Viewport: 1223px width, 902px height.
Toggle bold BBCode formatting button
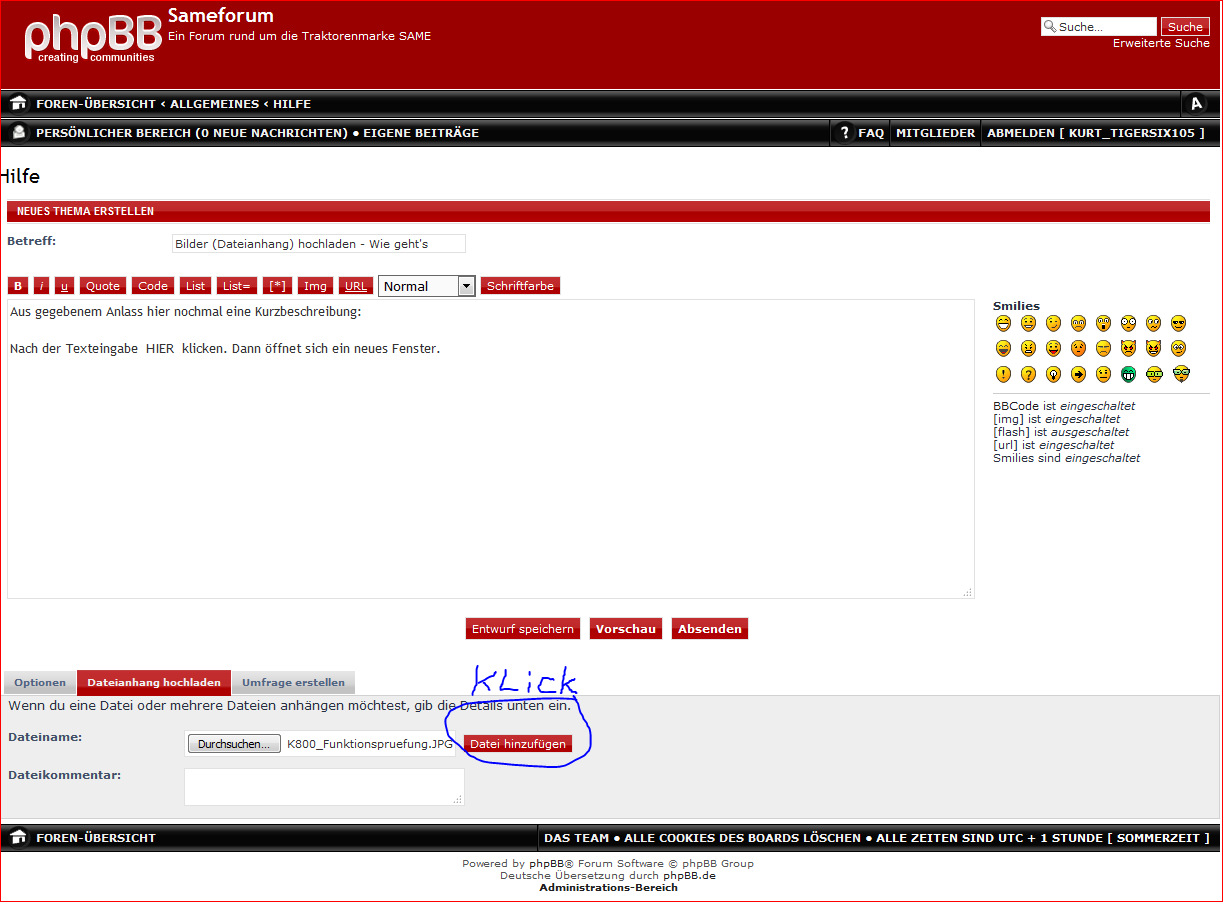[x=18, y=286]
